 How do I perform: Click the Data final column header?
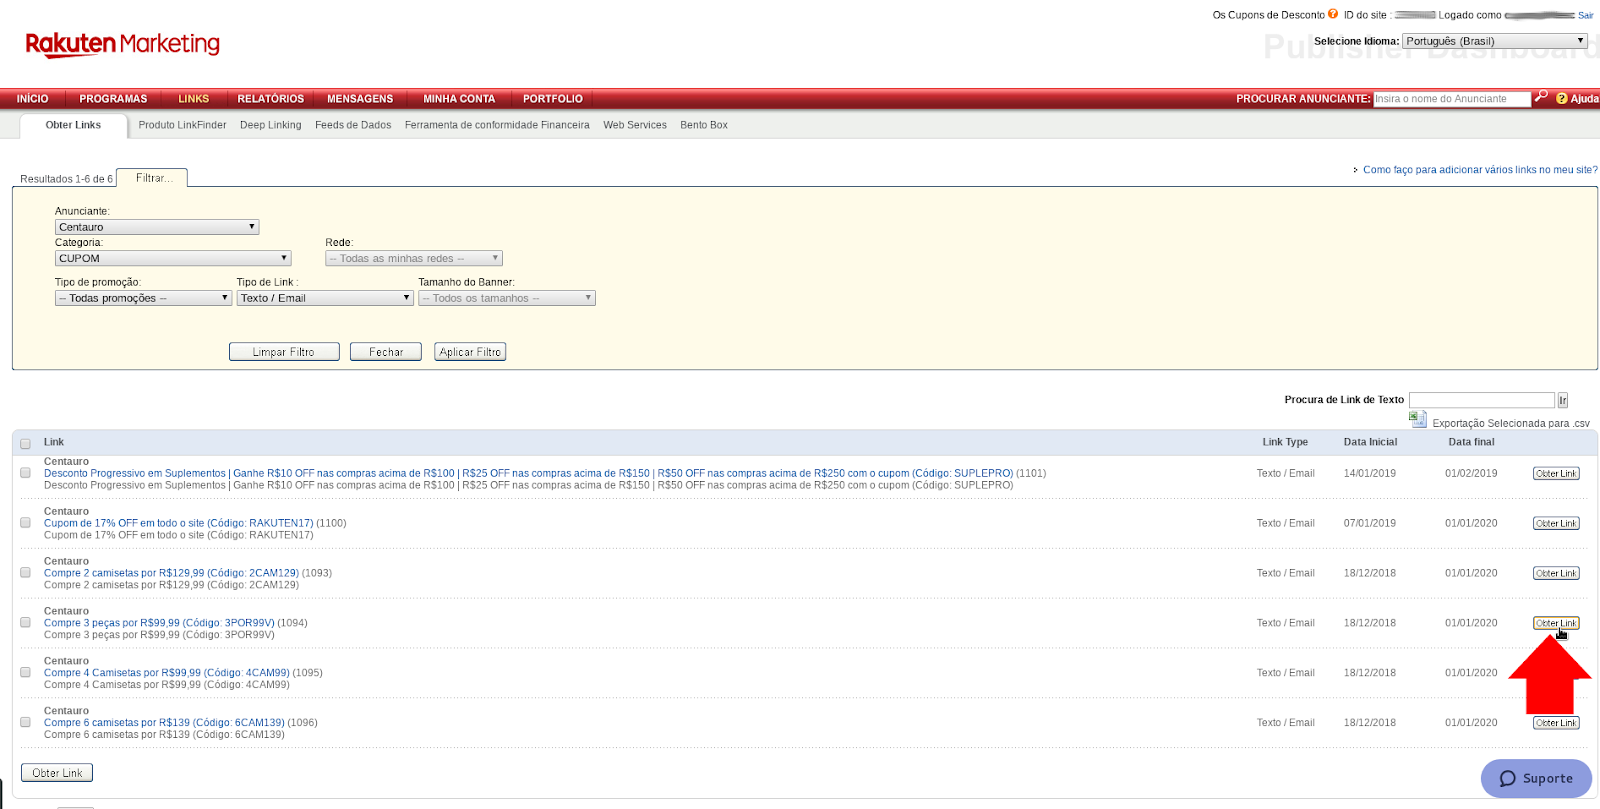[x=1471, y=442]
